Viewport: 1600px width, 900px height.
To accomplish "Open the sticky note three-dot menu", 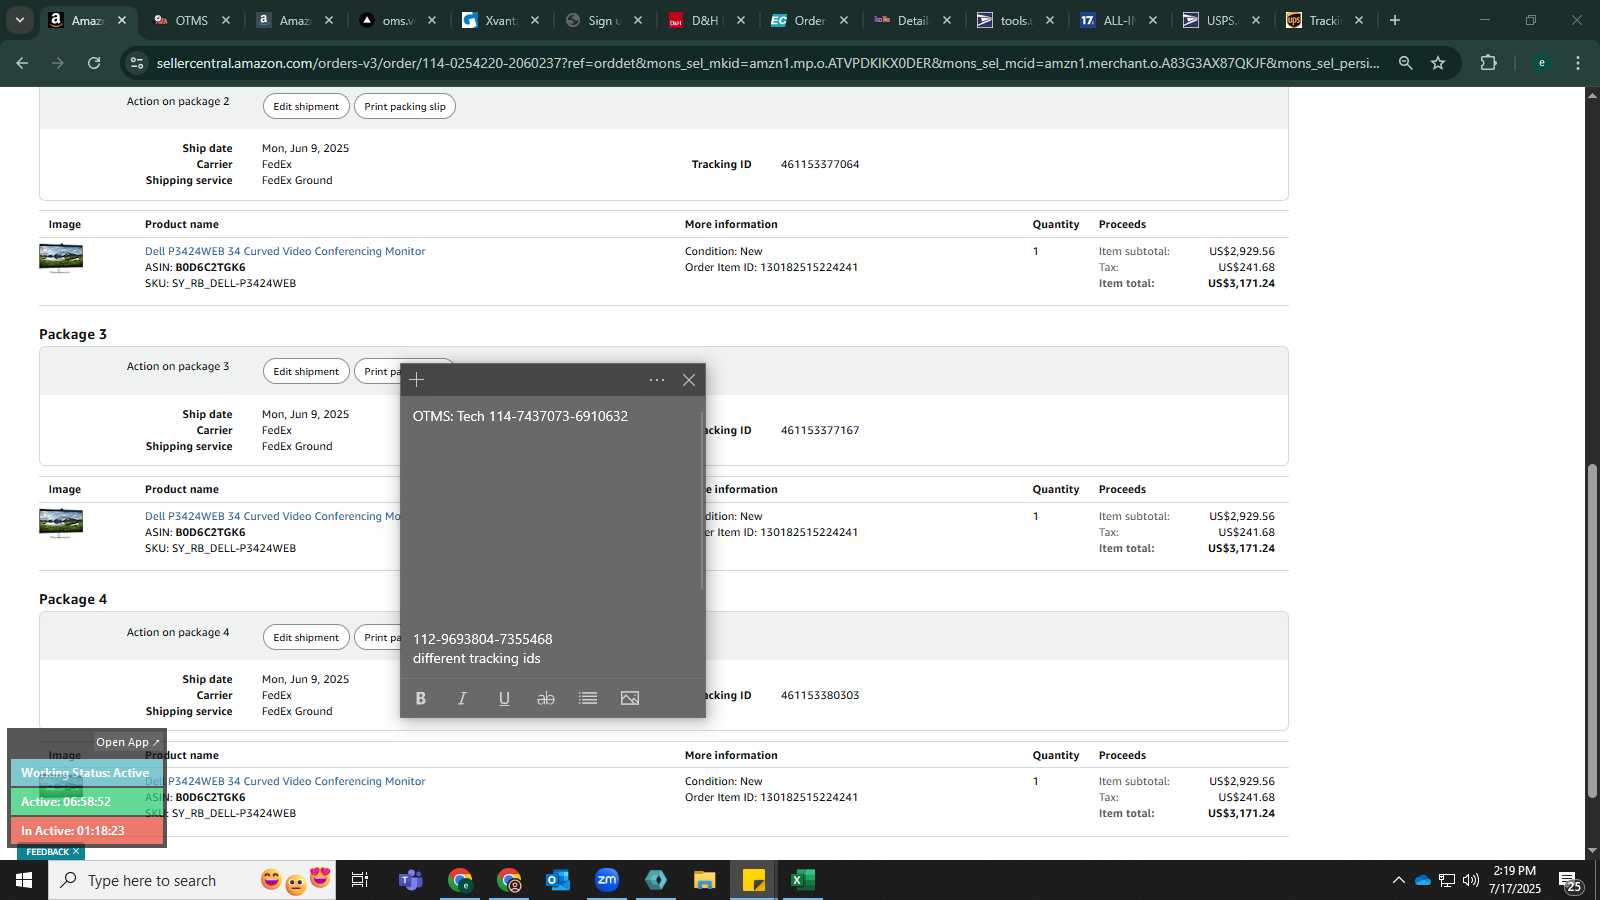I will click(657, 380).
